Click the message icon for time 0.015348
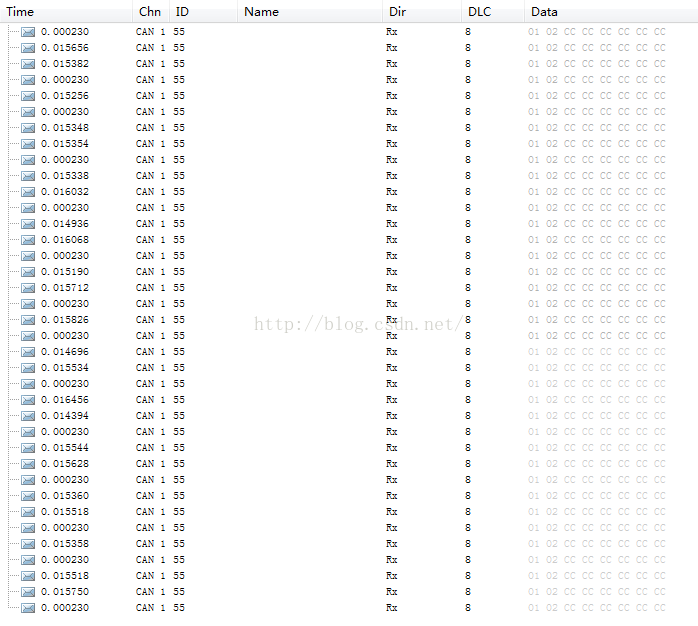The image size is (698, 626). coord(28,128)
